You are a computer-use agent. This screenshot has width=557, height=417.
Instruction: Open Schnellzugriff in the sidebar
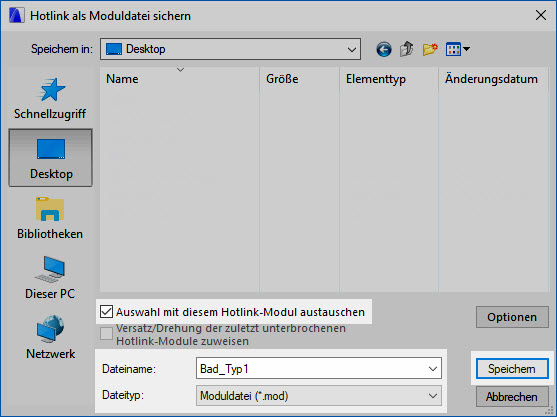(50, 98)
